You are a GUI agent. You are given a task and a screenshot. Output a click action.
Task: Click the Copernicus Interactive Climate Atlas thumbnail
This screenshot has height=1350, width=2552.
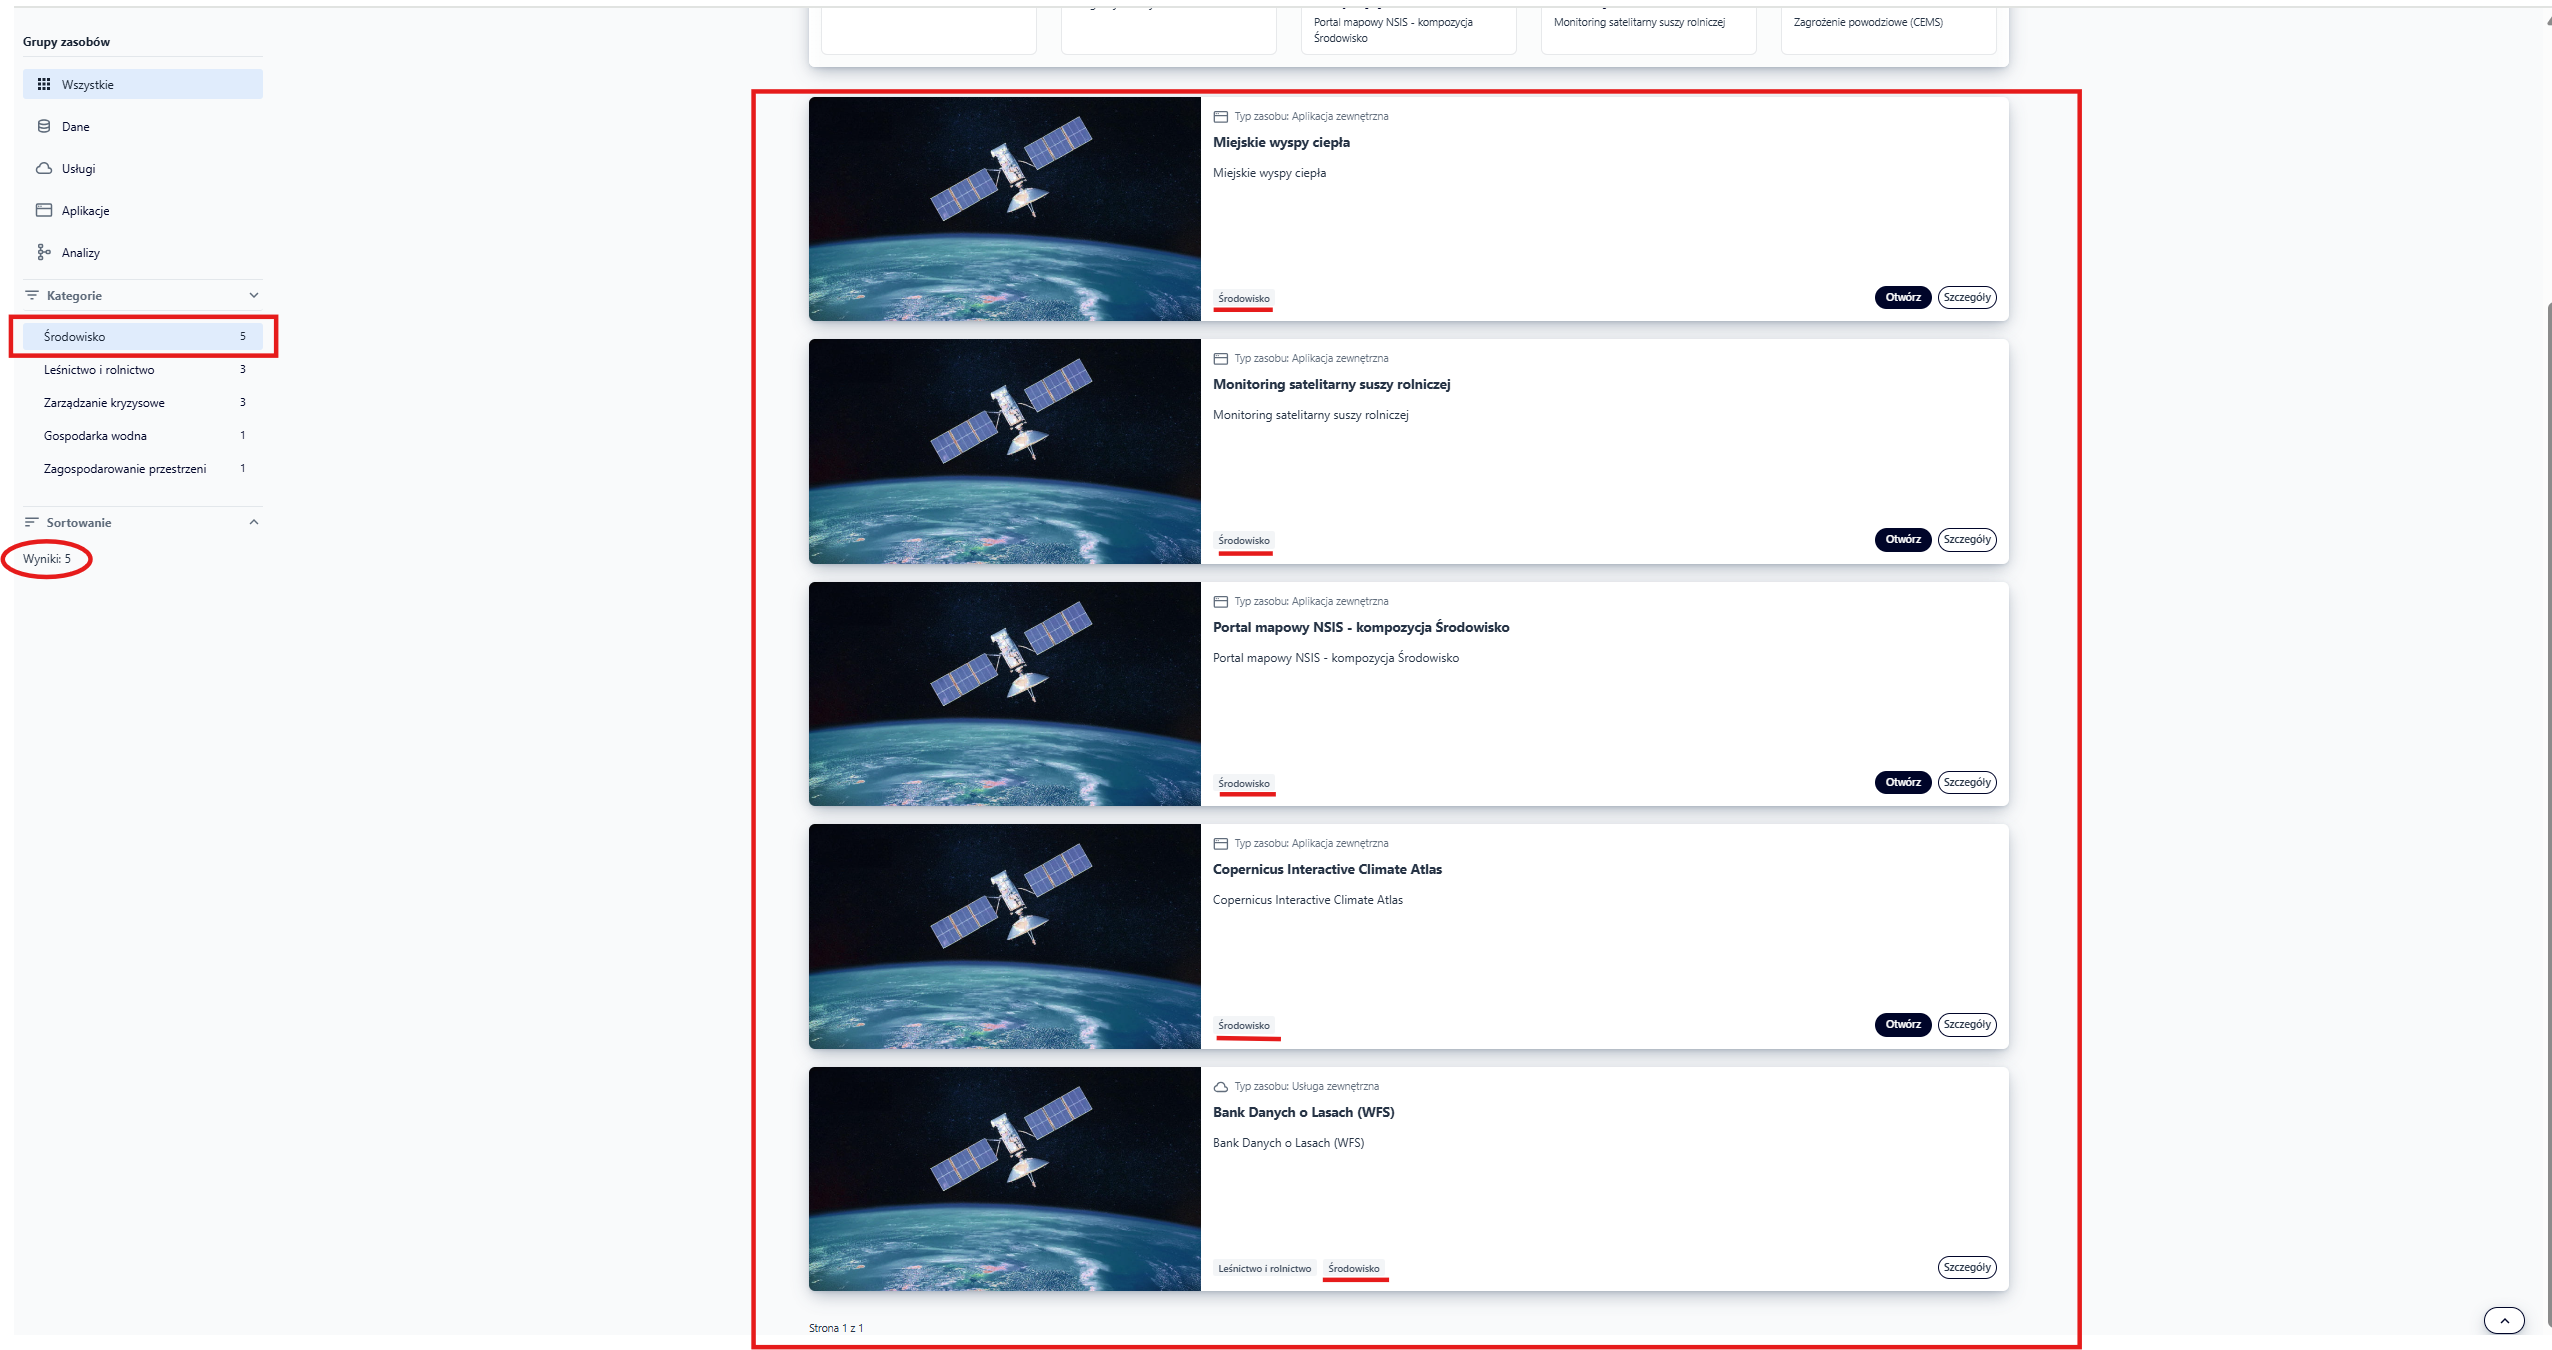click(x=1004, y=936)
